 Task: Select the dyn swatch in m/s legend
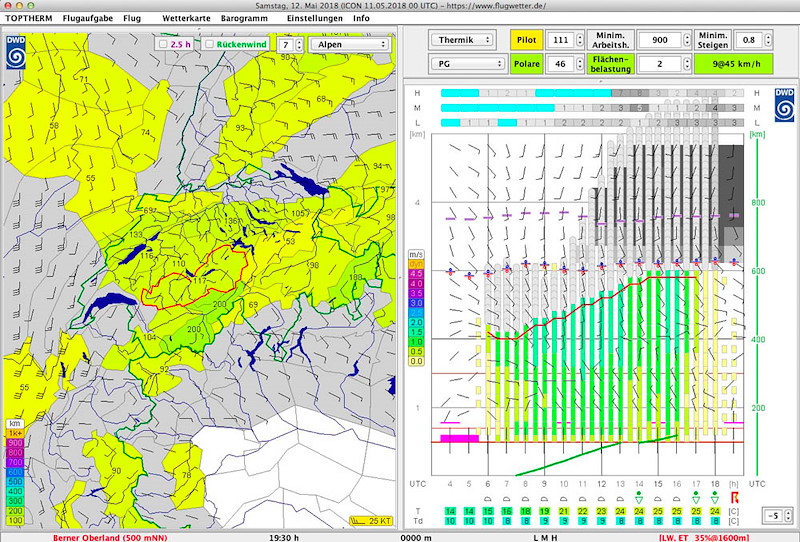click(416, 264)
